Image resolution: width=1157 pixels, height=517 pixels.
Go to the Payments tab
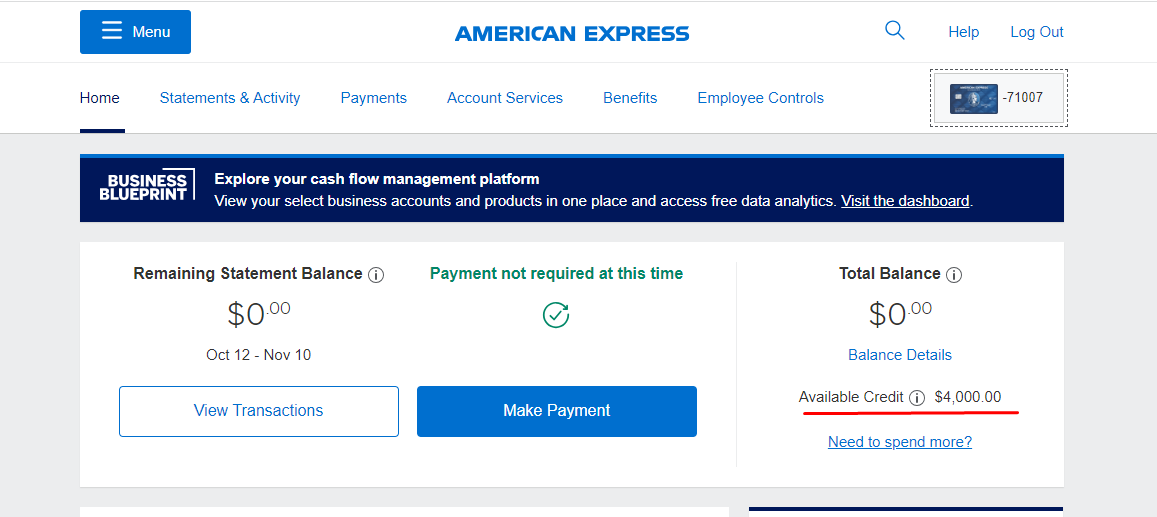[x=373, y=98]
